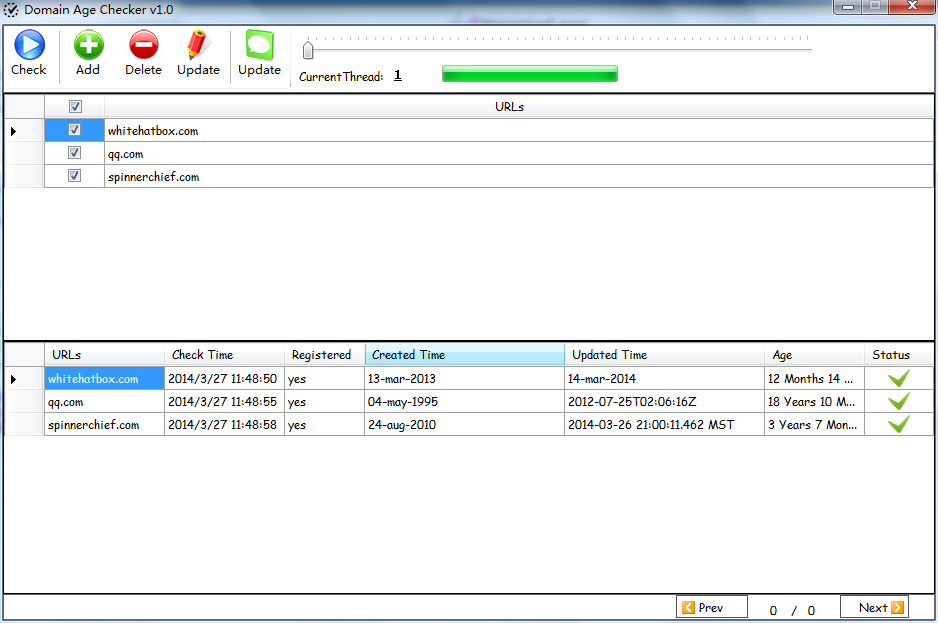
Task: Click the green checkmark status for qq.com
Action: click(898, 402)
